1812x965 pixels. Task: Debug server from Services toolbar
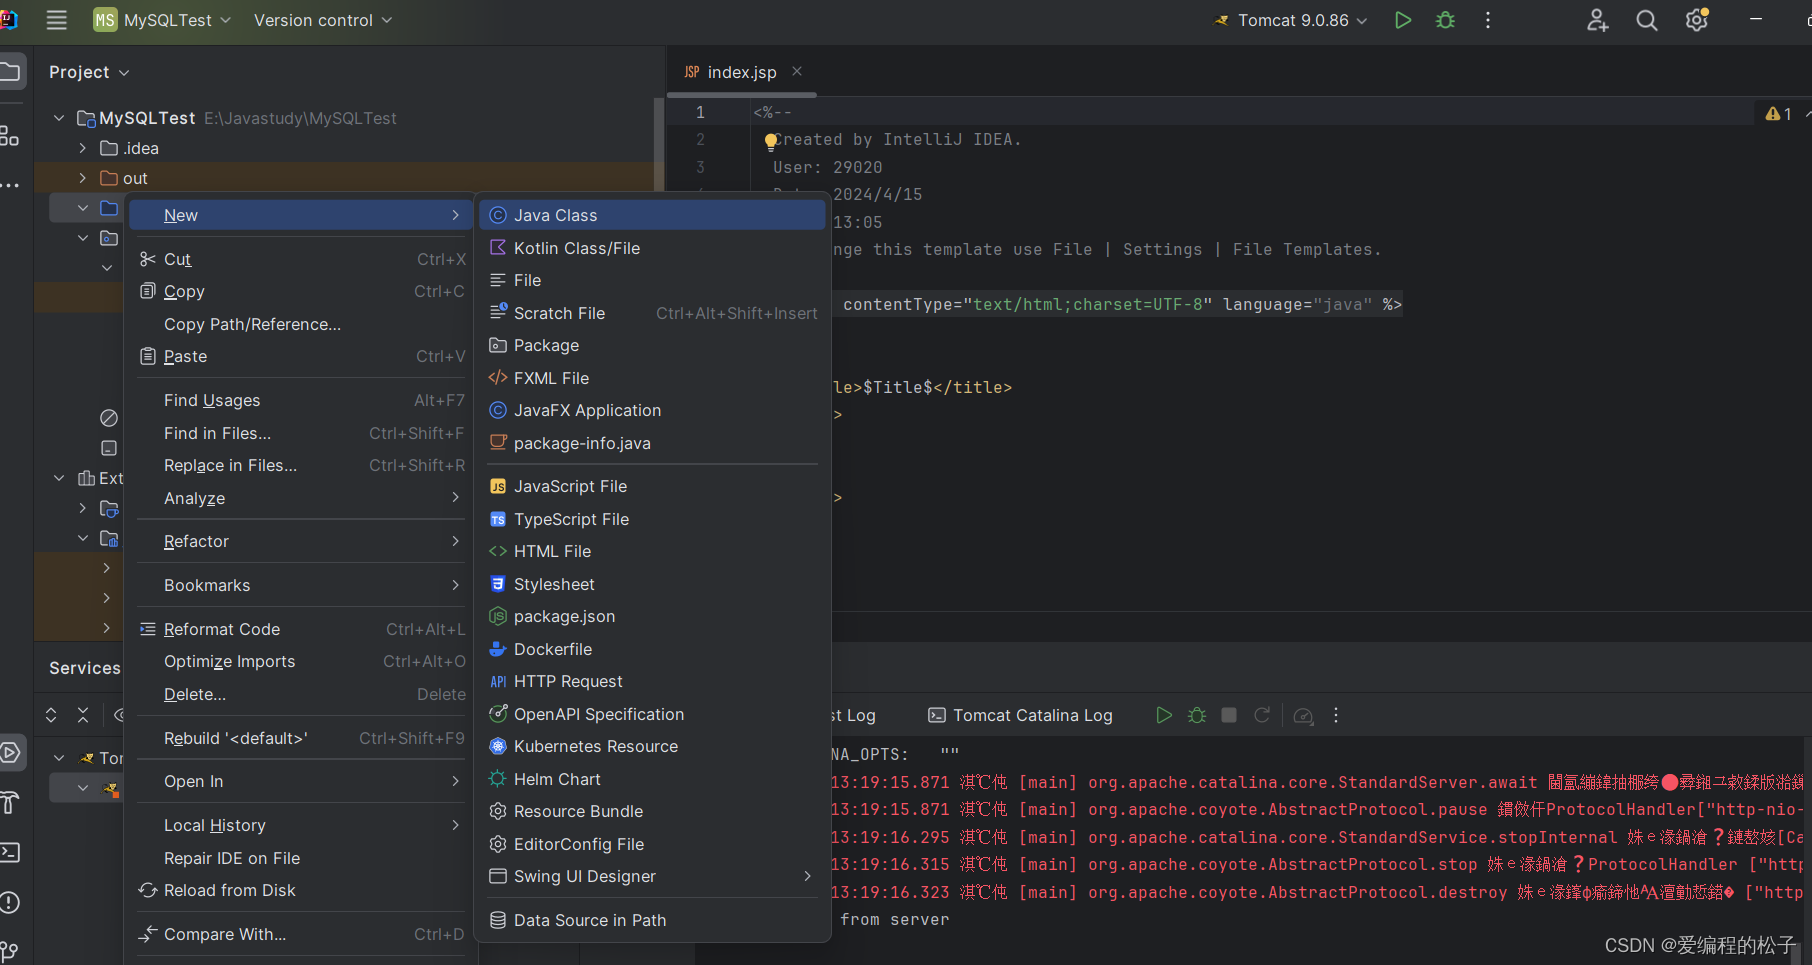[1197, 715]
